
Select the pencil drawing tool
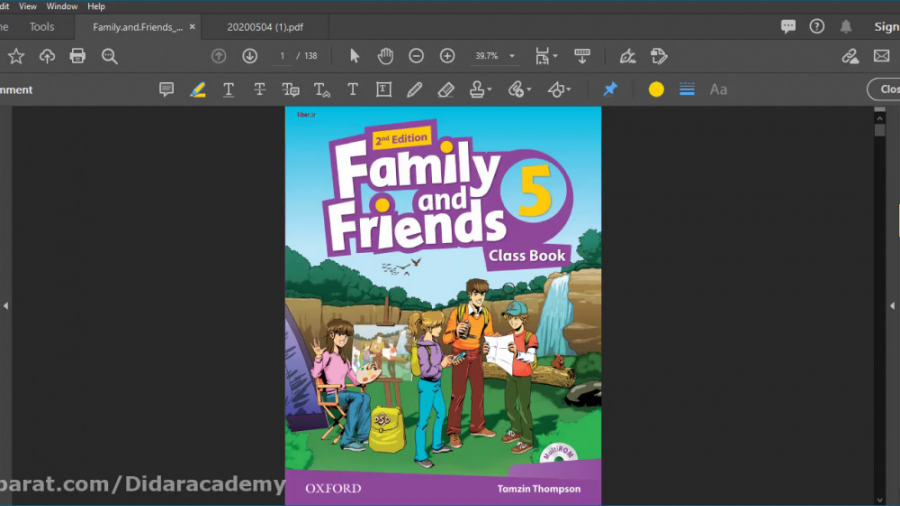click(414, 89)
